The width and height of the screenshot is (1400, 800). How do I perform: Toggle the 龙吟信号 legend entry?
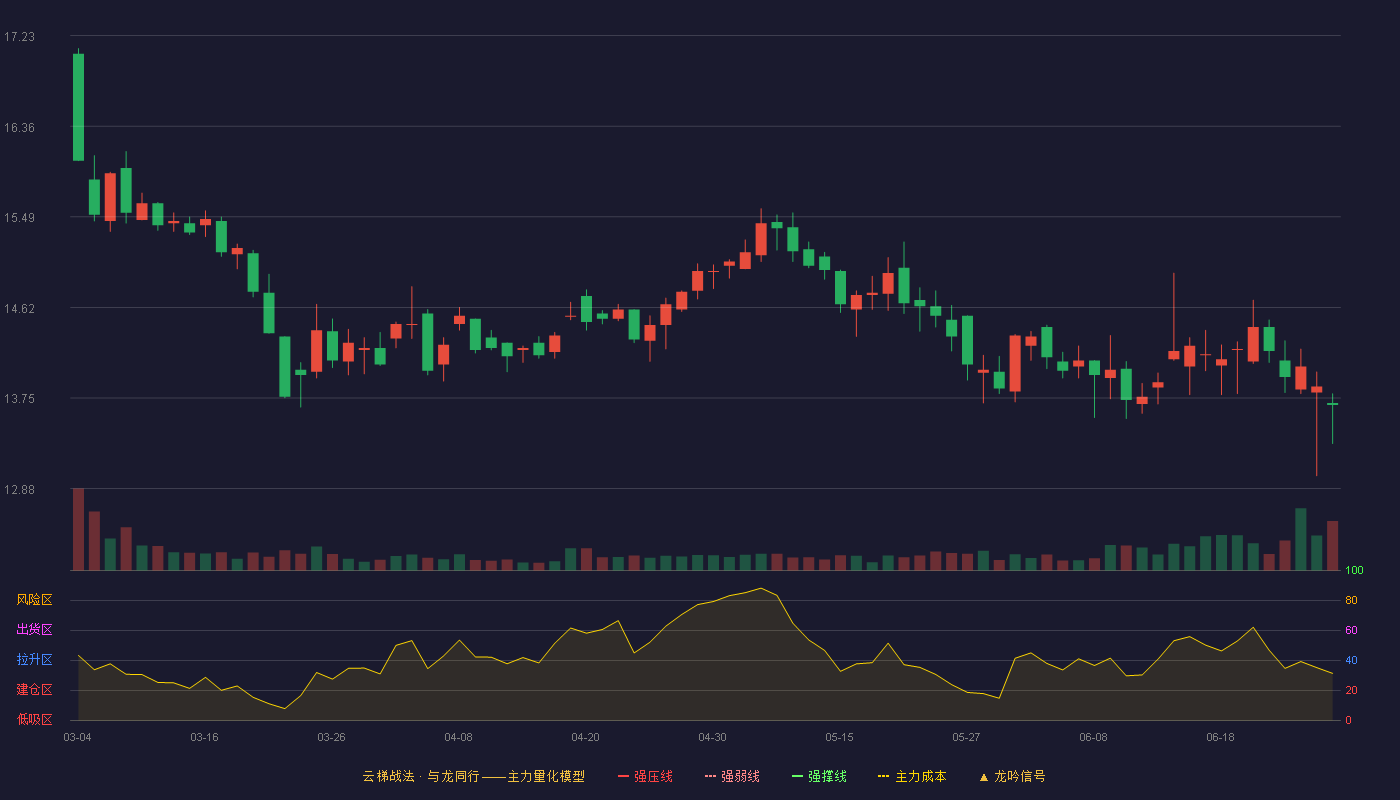1011,776
